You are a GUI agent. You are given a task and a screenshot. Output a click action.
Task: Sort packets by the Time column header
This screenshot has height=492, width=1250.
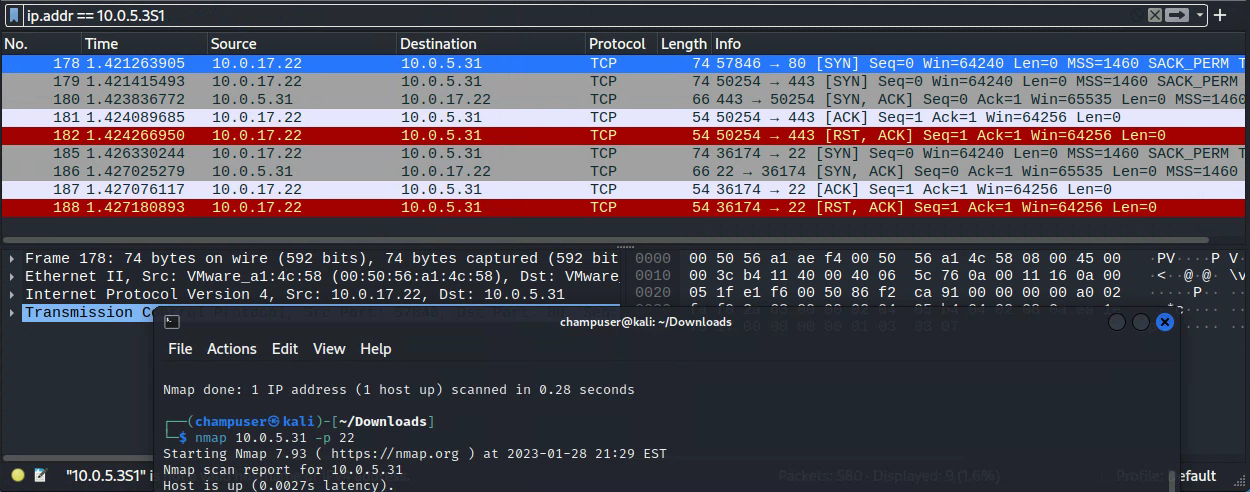click(101, 44)
